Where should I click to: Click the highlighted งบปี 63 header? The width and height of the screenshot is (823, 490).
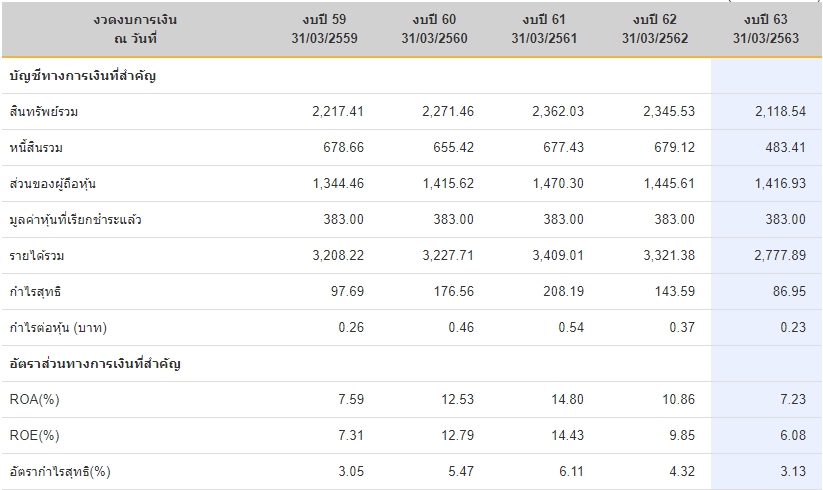point(766,29)
